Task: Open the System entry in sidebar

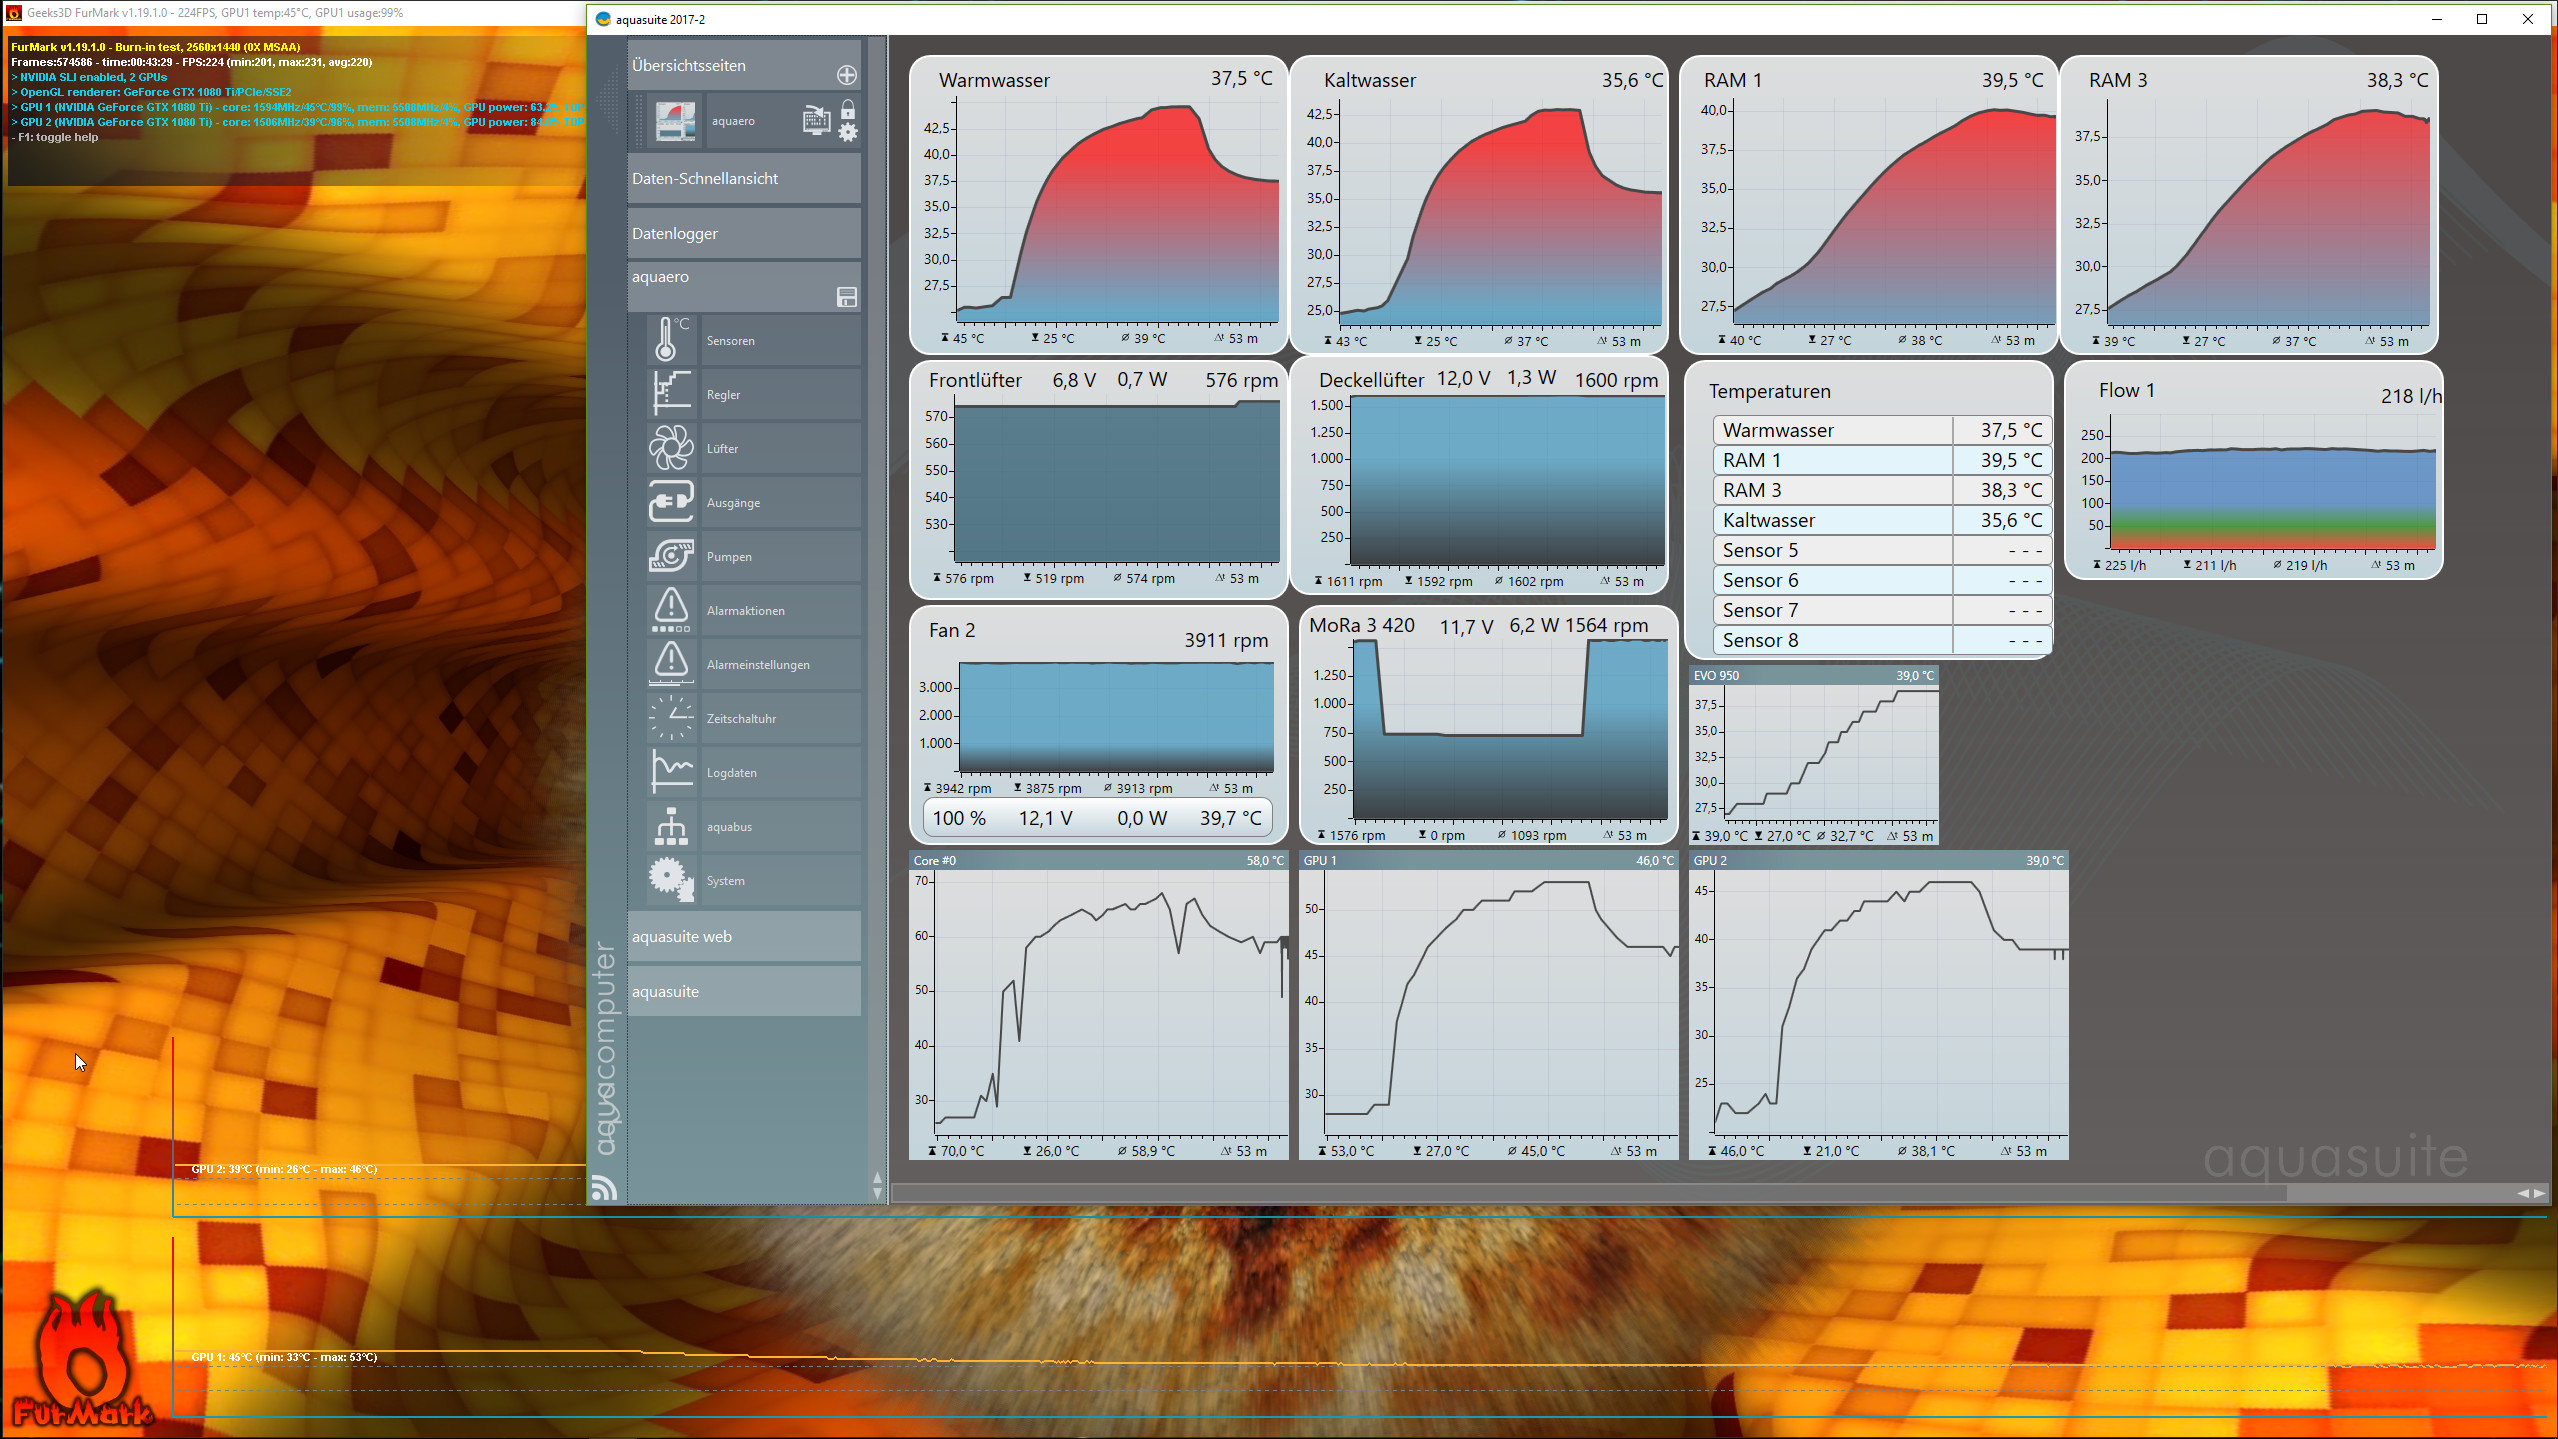Action: [x=725, y=881]
